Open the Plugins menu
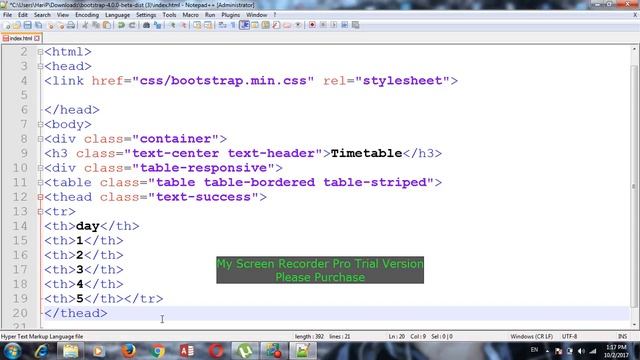This screenshot has width=640, height=360. (x=231, y=15)
